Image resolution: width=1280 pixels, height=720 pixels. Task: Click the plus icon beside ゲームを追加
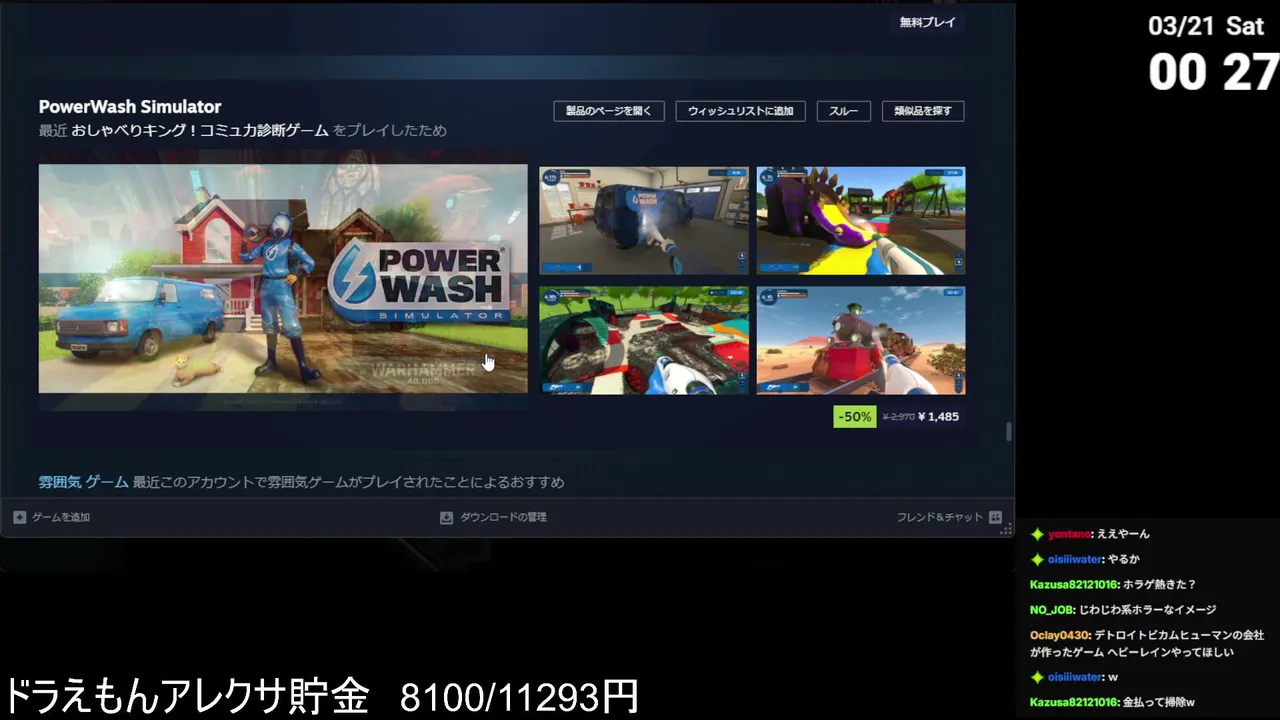[20, 517]
